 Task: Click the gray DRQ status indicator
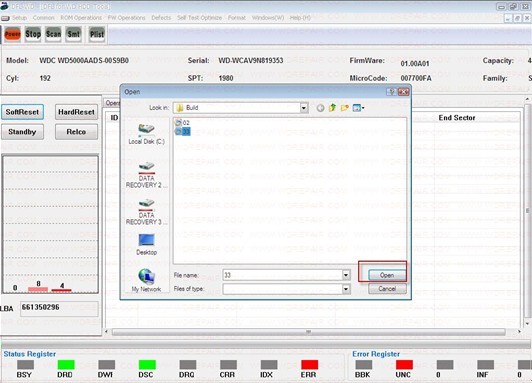(x=188, y=365)
